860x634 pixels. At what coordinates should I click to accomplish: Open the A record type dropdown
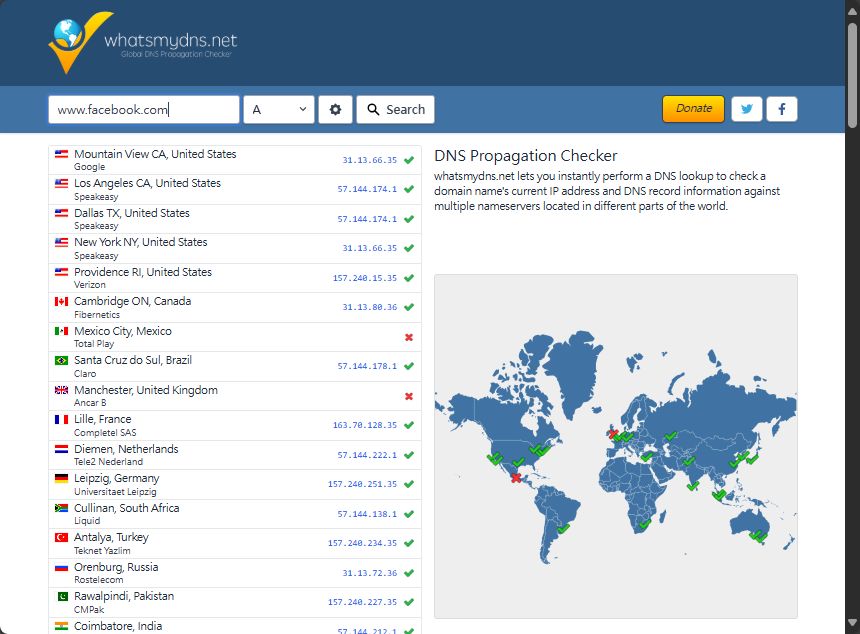[279, 110]
